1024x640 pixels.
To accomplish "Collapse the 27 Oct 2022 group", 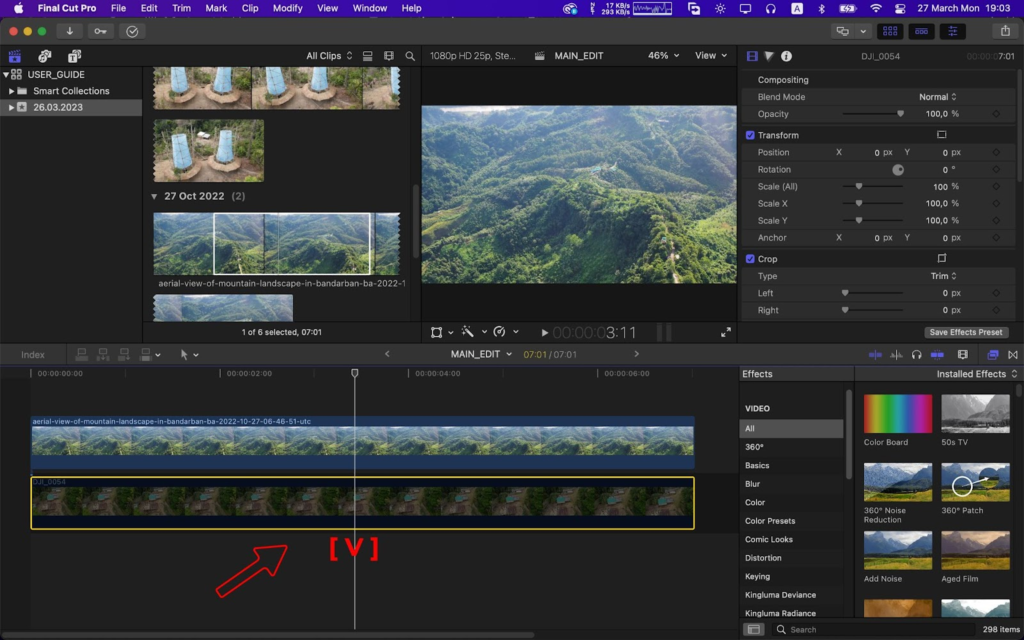I will coord(154,197).
